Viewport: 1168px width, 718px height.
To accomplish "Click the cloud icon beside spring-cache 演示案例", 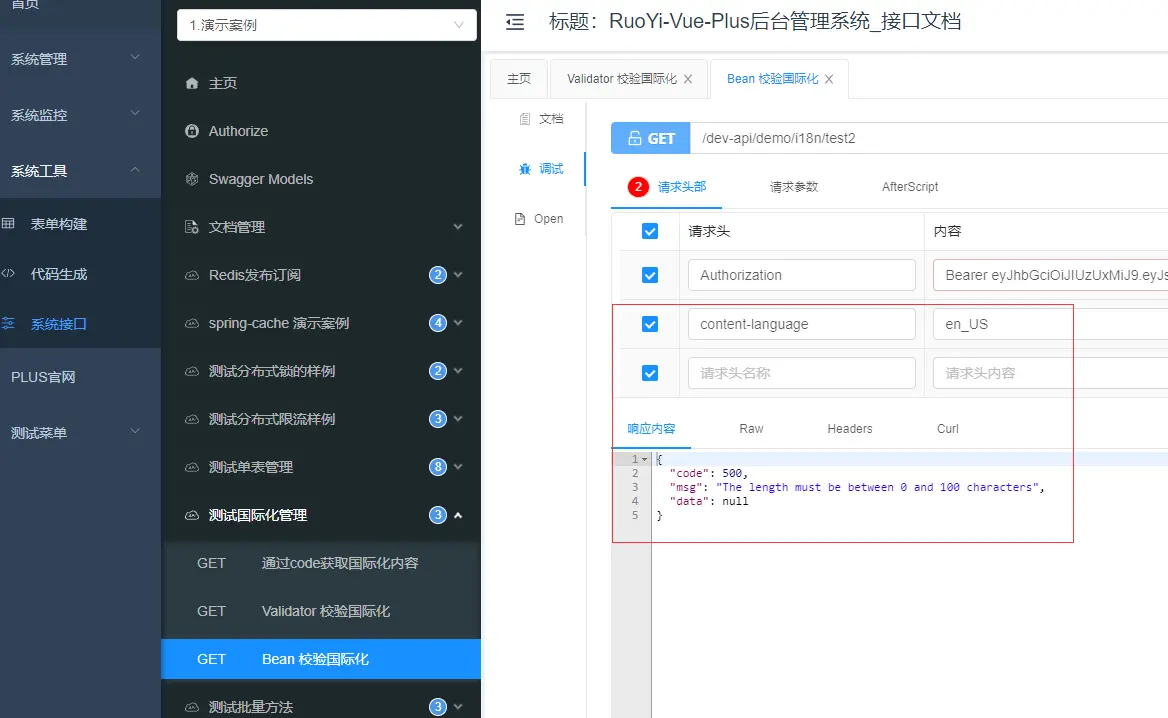I will point(191,323).
